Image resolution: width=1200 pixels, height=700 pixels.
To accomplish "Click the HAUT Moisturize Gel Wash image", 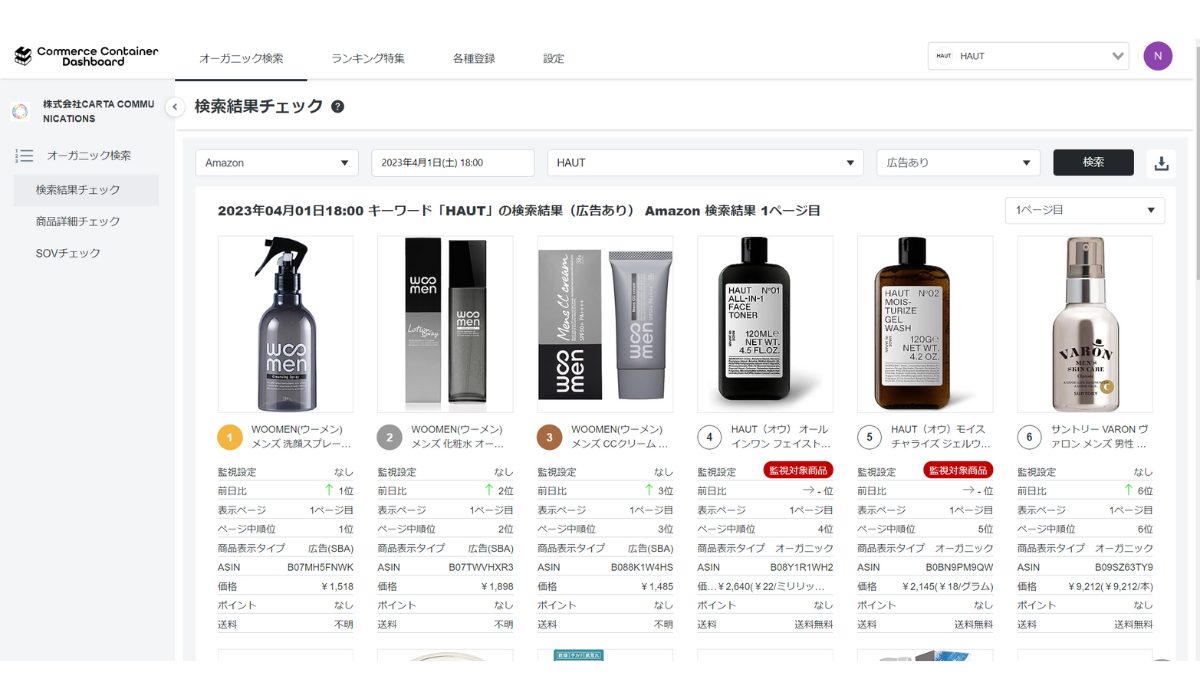I will click(925, 324).
